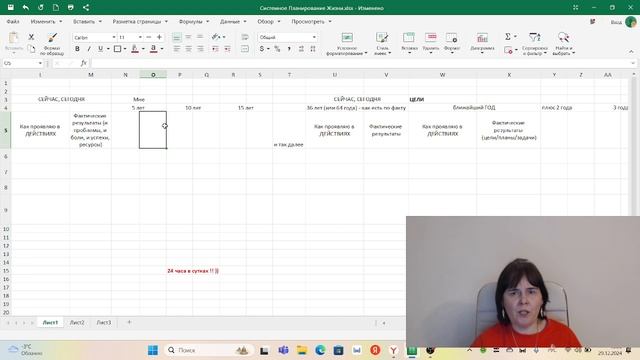Viewport: 640px width, 360px height.
Task: Open the number format dropdown
Action: (314, 37)
